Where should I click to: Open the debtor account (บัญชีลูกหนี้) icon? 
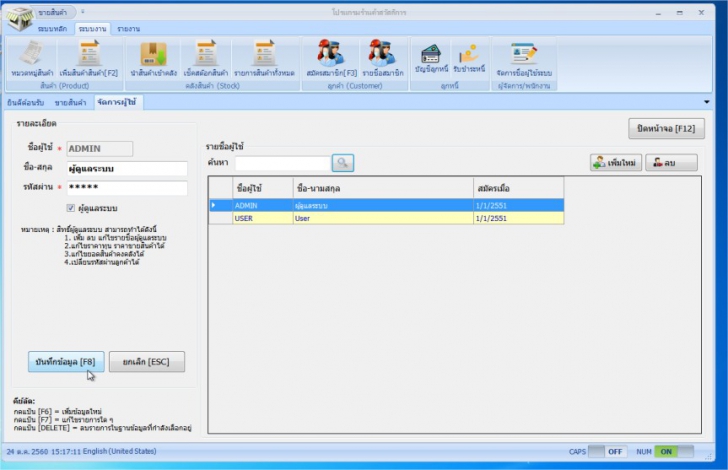coord(431,59)
